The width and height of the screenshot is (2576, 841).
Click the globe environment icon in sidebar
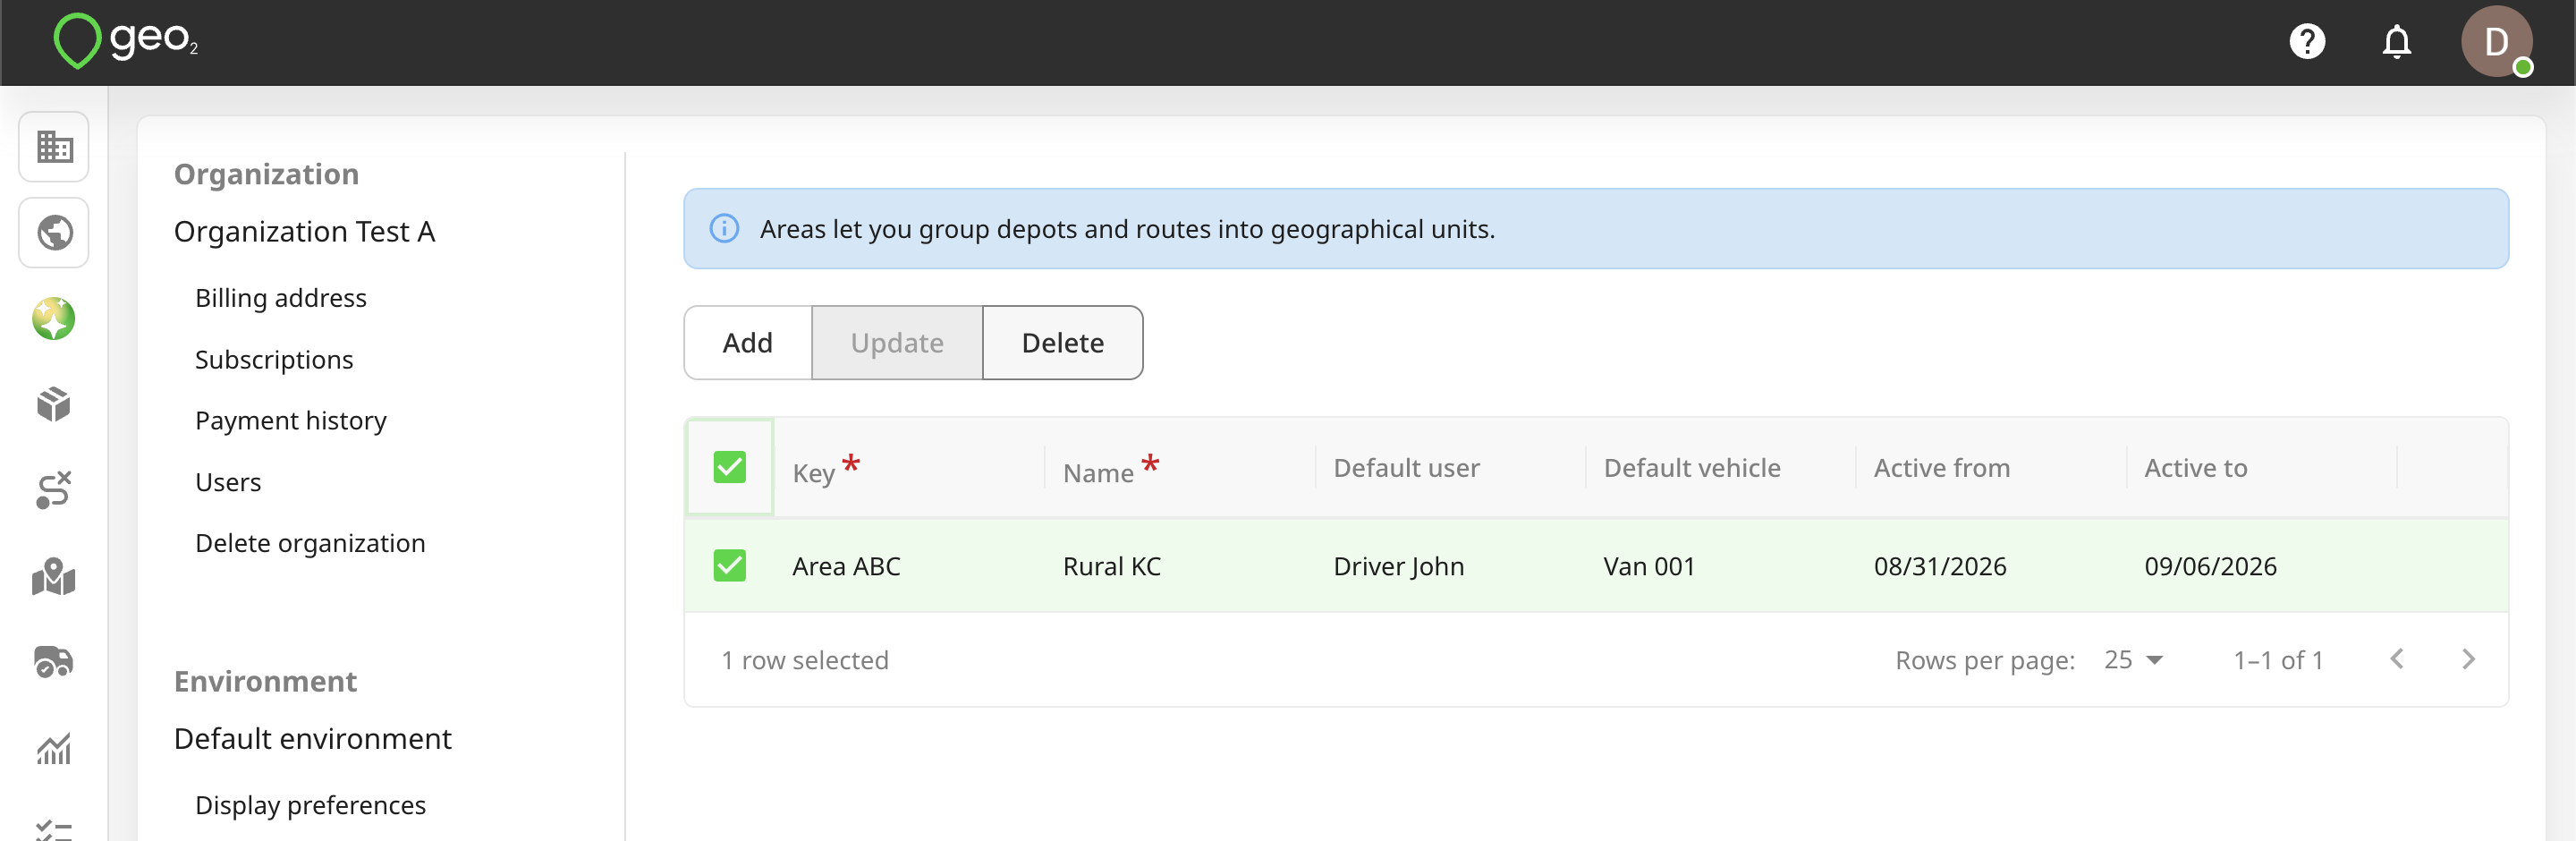coord(54,233)
